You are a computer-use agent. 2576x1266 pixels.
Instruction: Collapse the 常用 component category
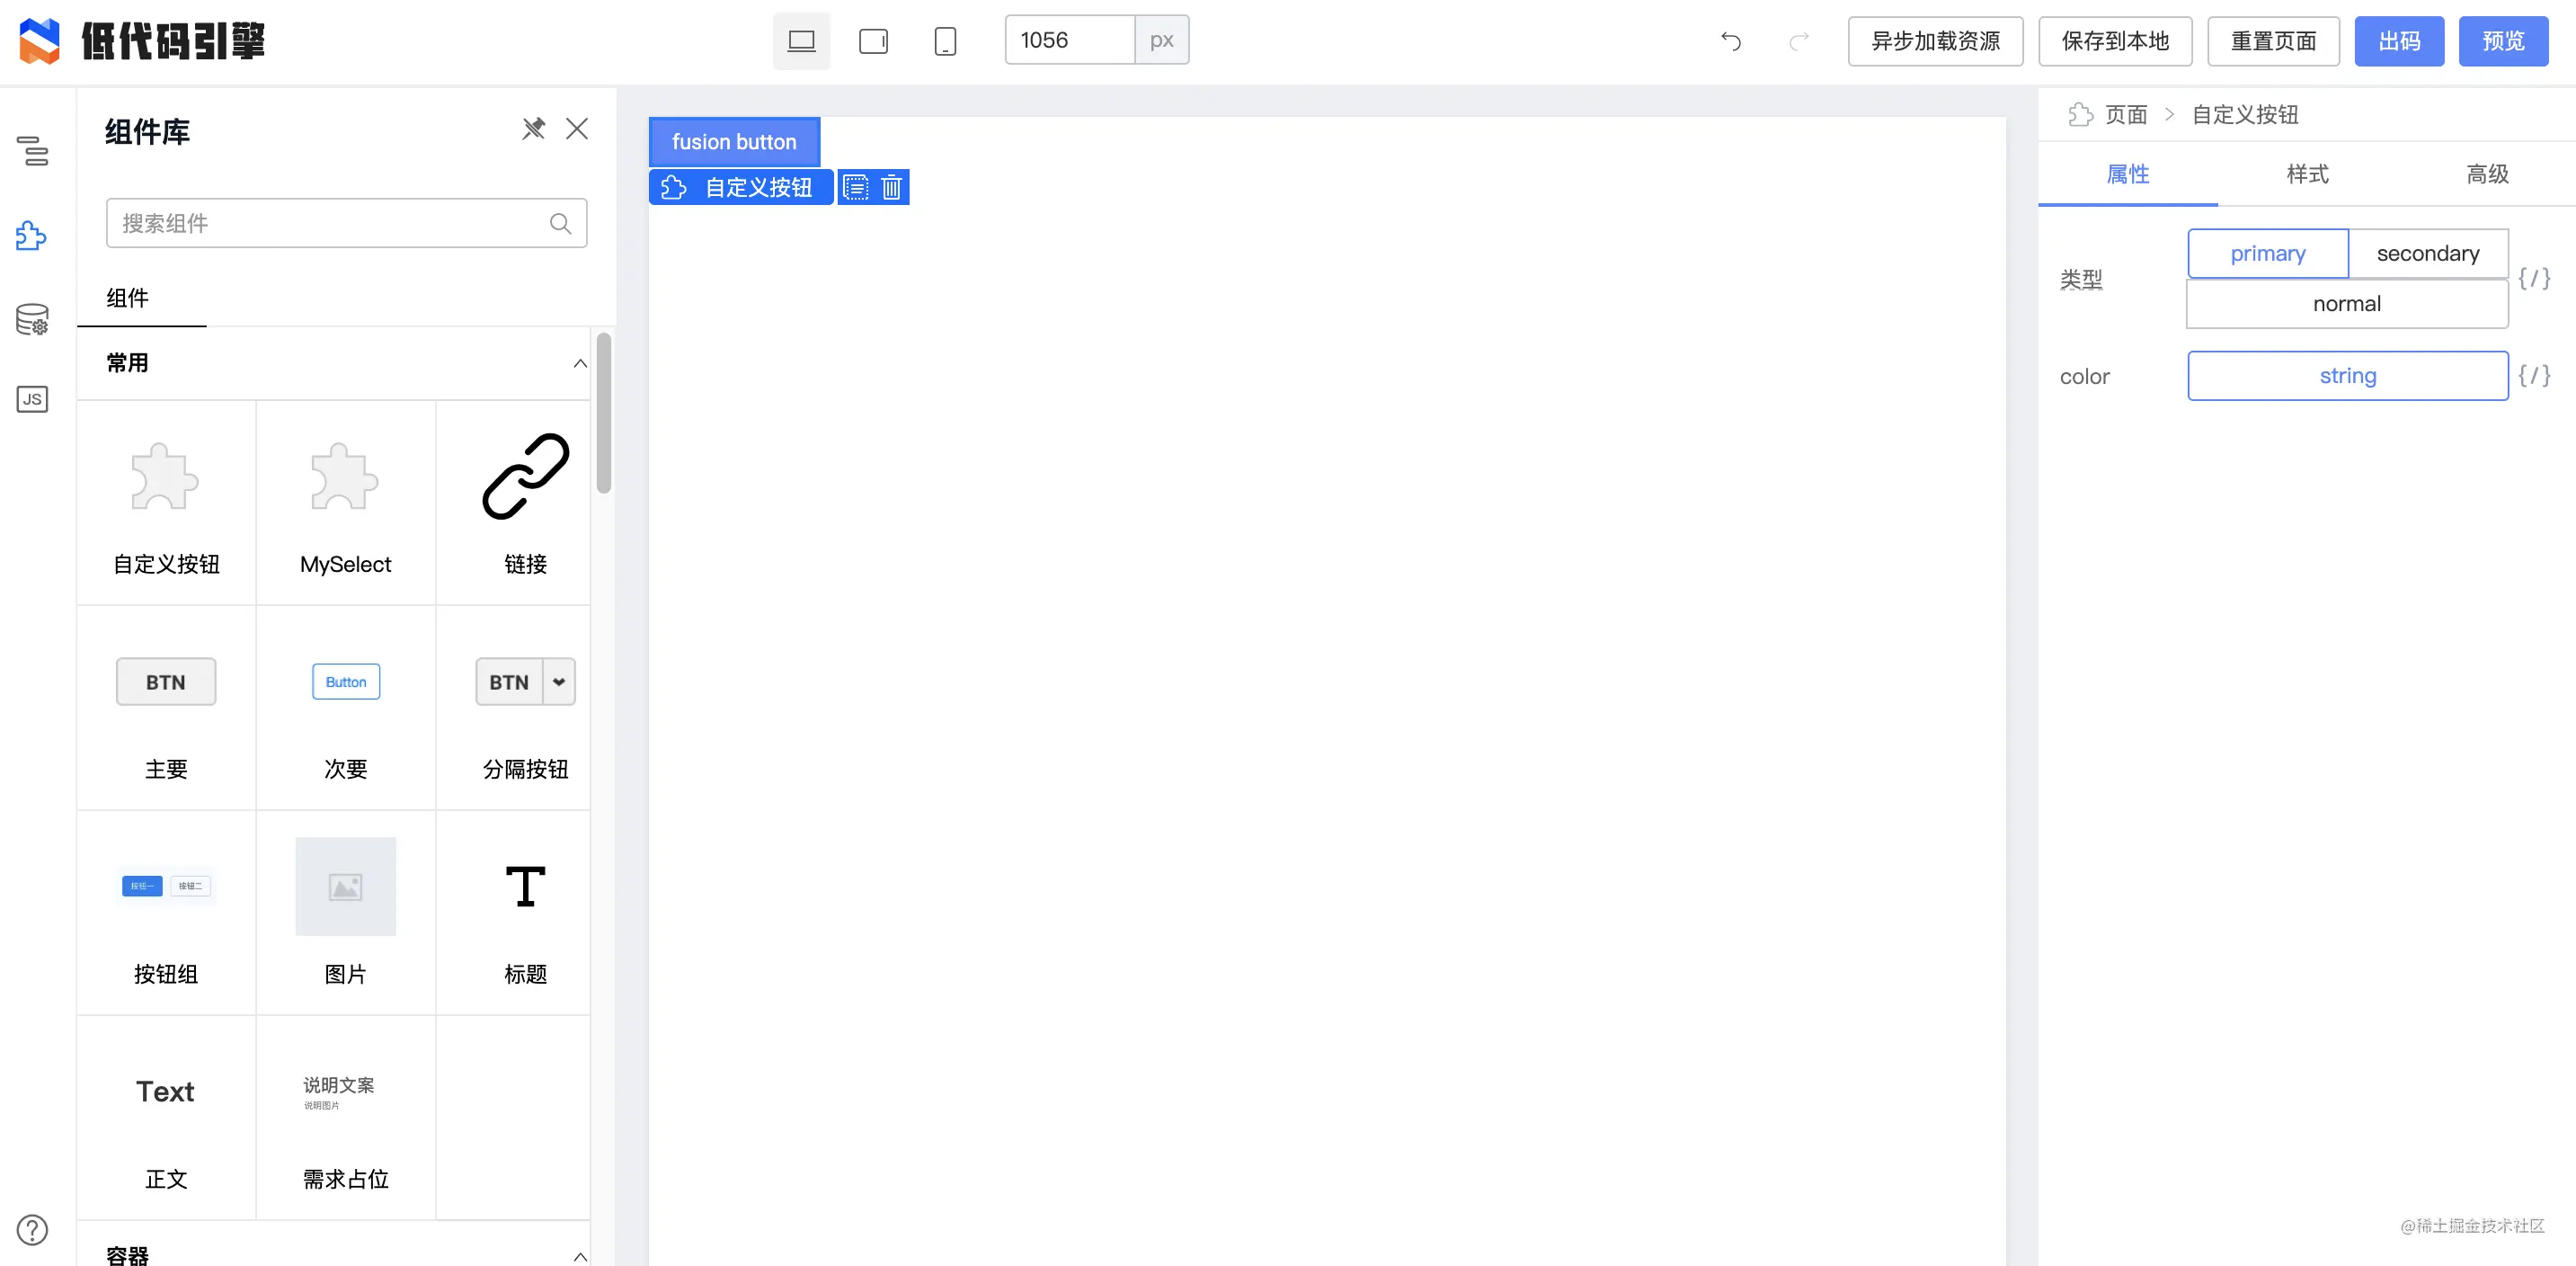580,363
